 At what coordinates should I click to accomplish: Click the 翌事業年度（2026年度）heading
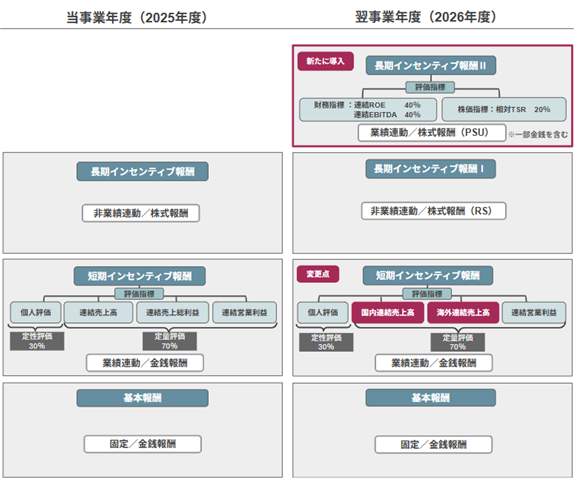[x=426, y=17]
